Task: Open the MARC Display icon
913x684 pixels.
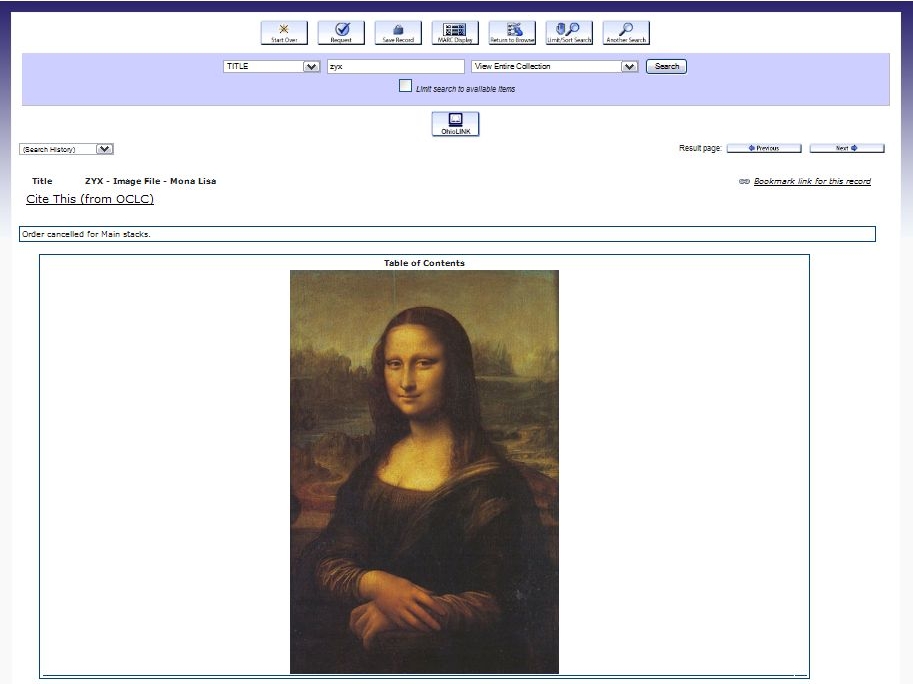Action: 455,33
